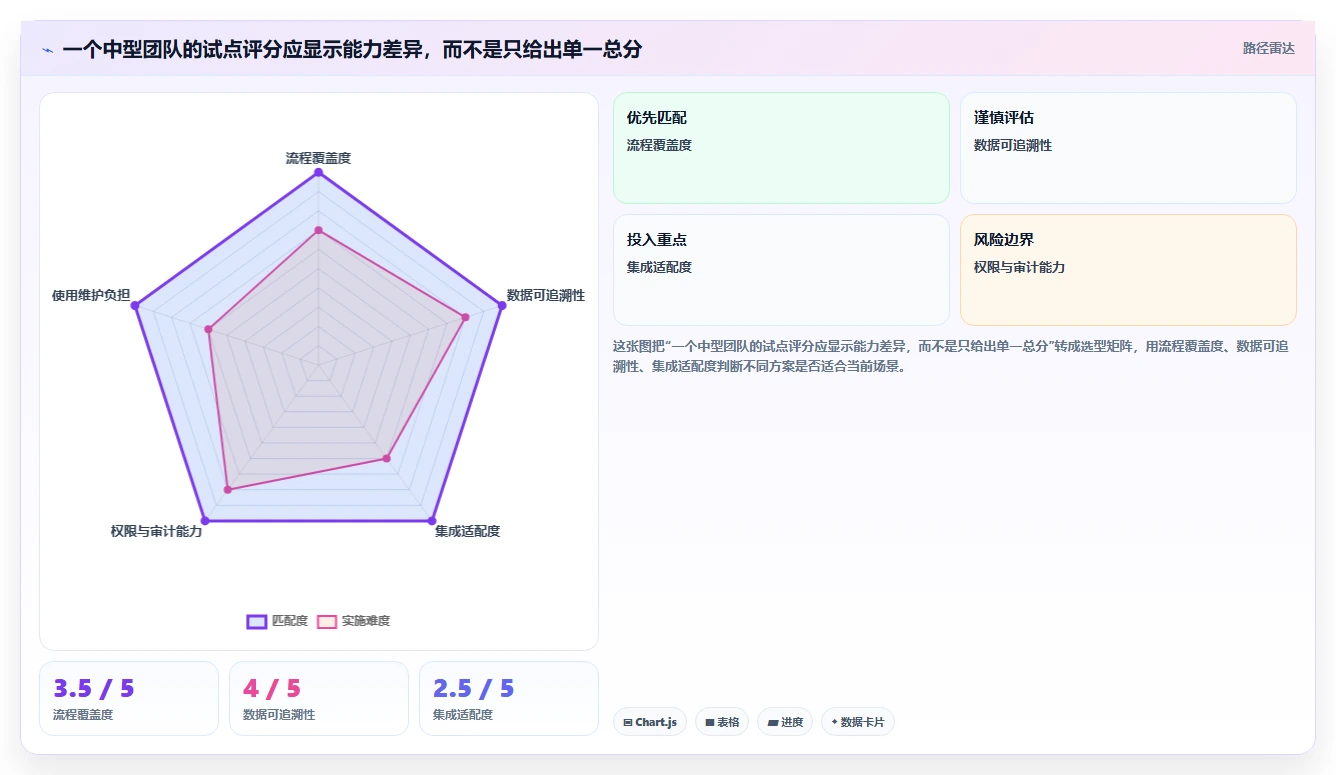Click the pink 实施难度 point on 数据可追溯性 axis

point(465,317)
